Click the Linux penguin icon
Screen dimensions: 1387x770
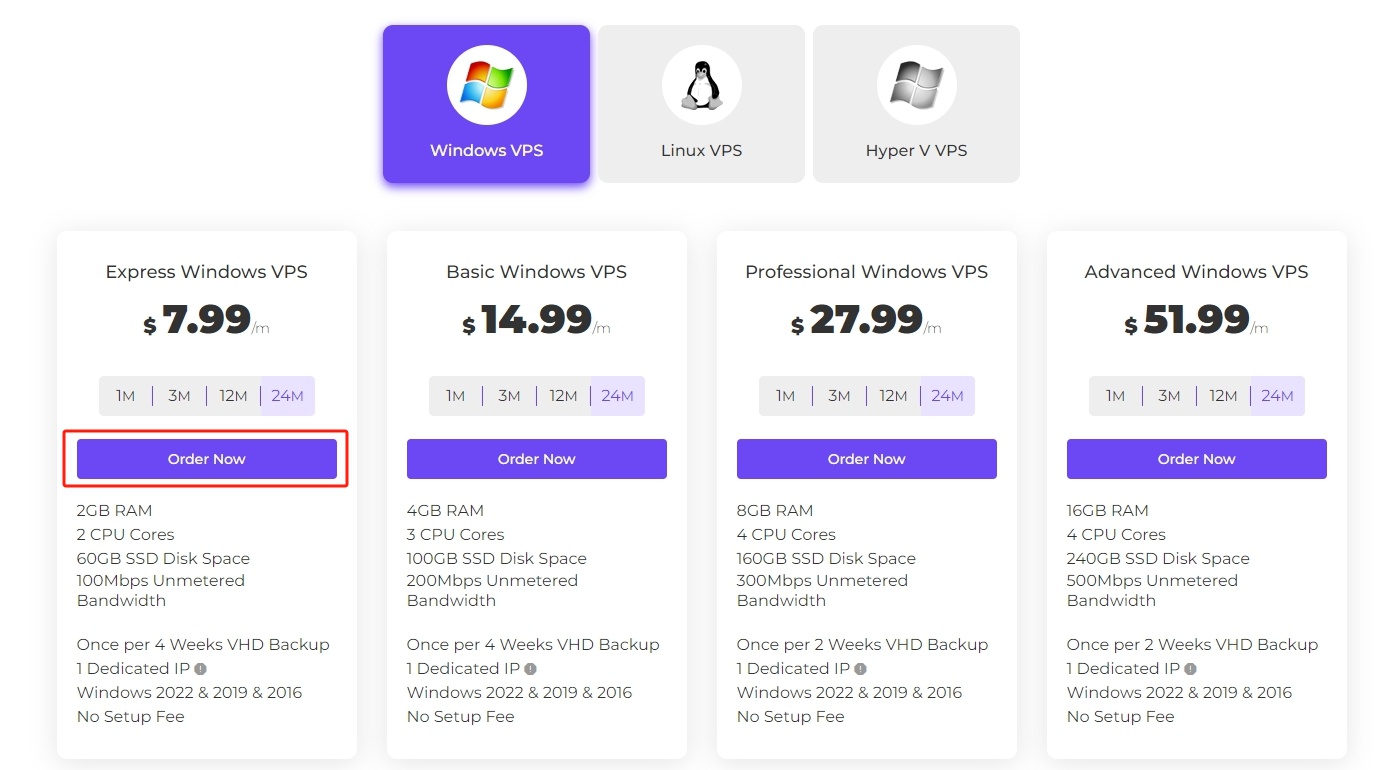[x=701, y=85]
